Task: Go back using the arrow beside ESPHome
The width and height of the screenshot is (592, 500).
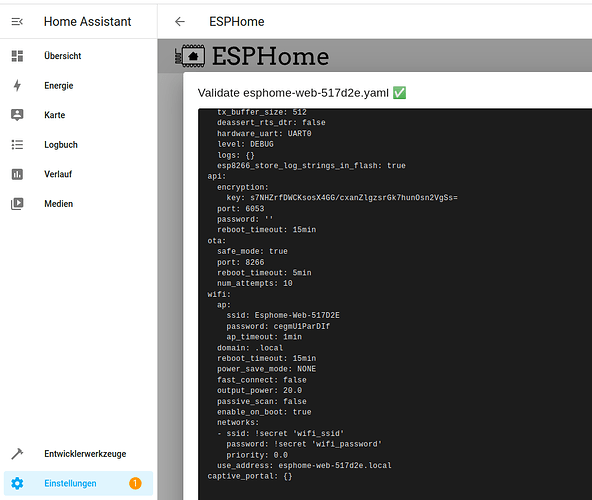Action: 180,22
